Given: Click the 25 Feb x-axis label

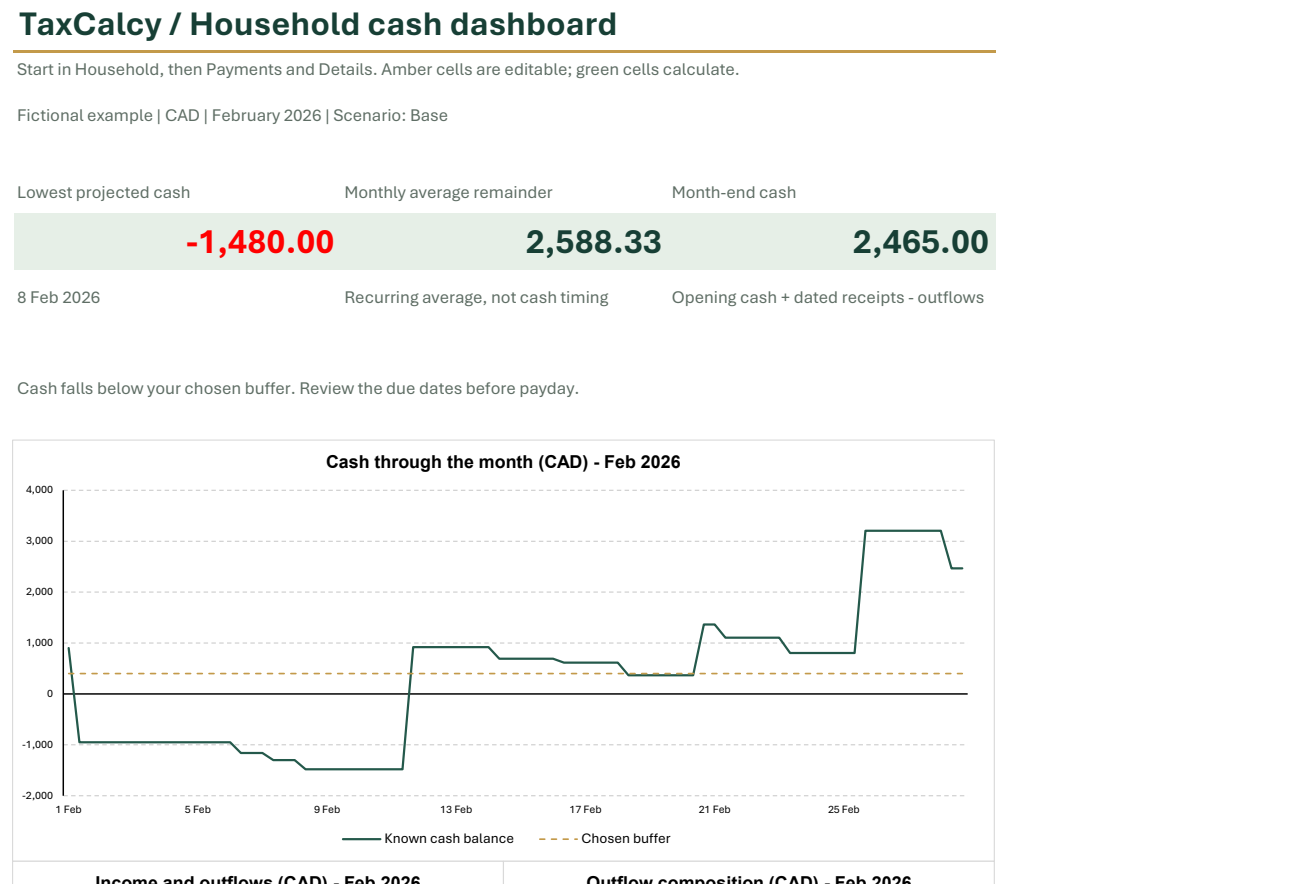Looking at the screenshot, I should 843,810.
